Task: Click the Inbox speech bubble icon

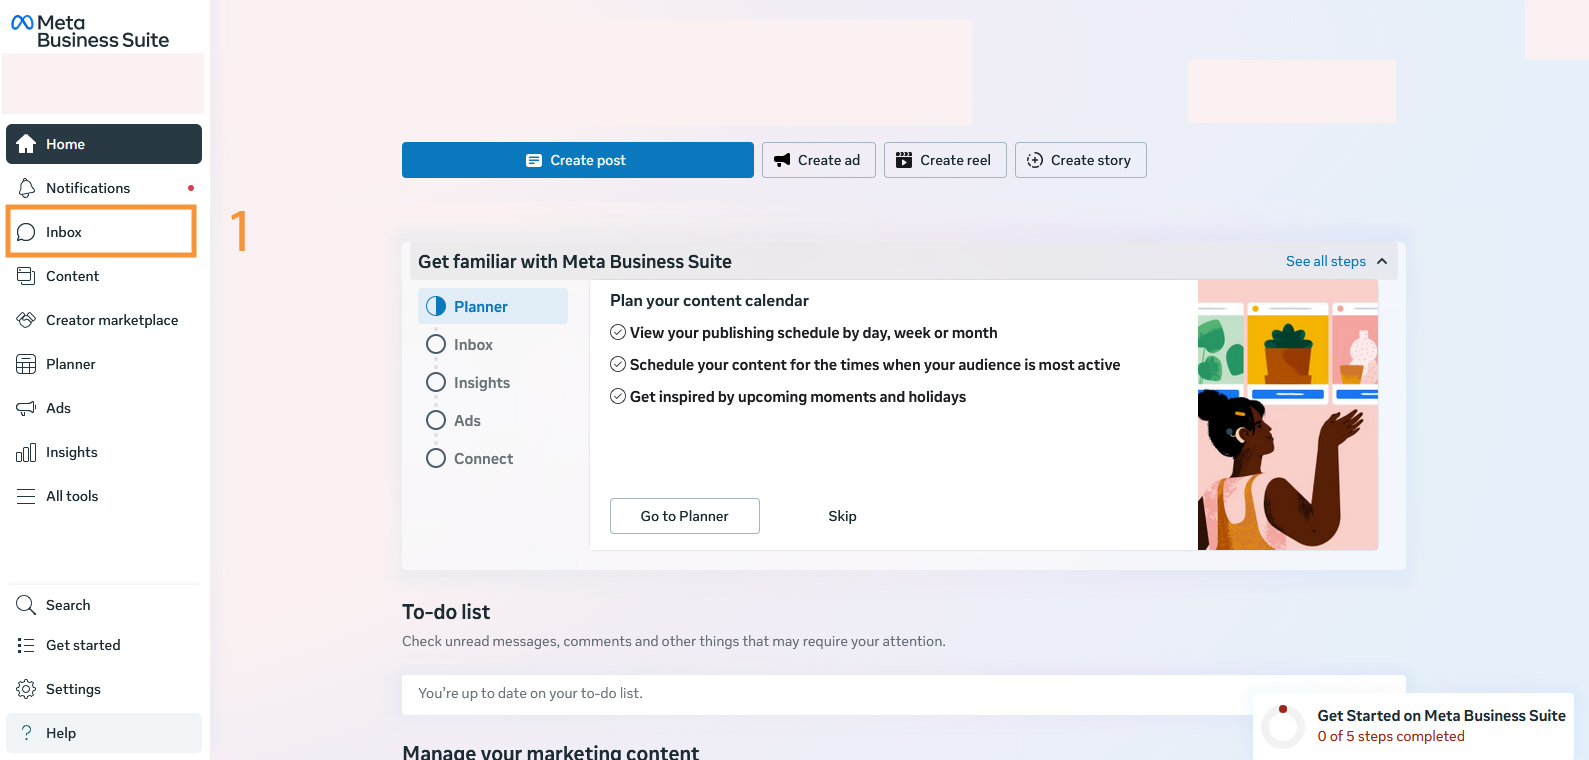Action: click(26, 232)
